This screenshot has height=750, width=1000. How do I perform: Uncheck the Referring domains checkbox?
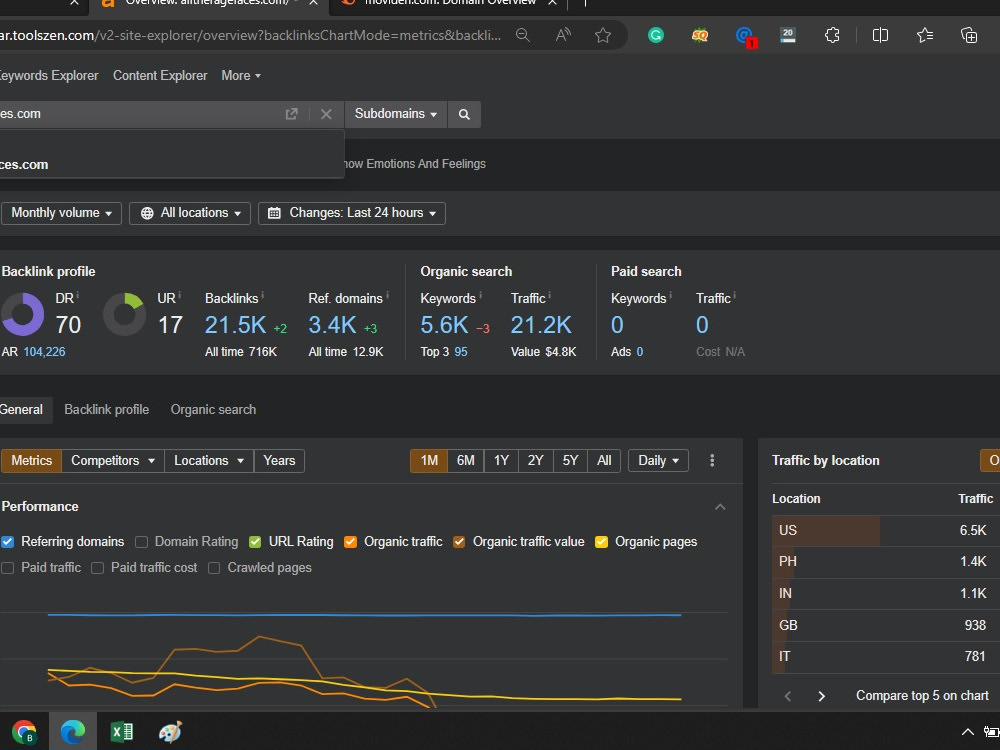coord(8,541)
